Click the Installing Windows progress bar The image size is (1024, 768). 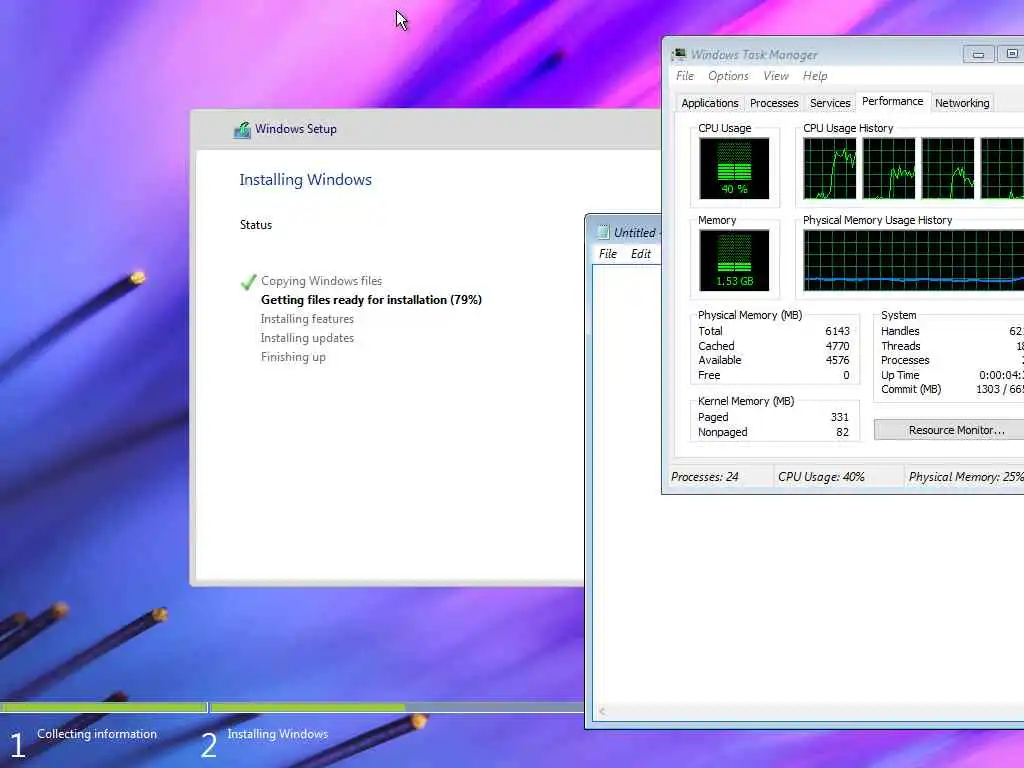coord(397,707)
